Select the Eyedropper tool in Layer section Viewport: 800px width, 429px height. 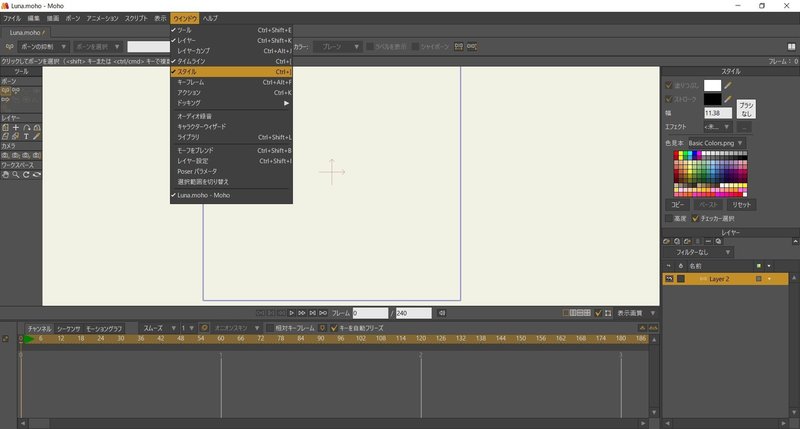click(x=37, y=136)
